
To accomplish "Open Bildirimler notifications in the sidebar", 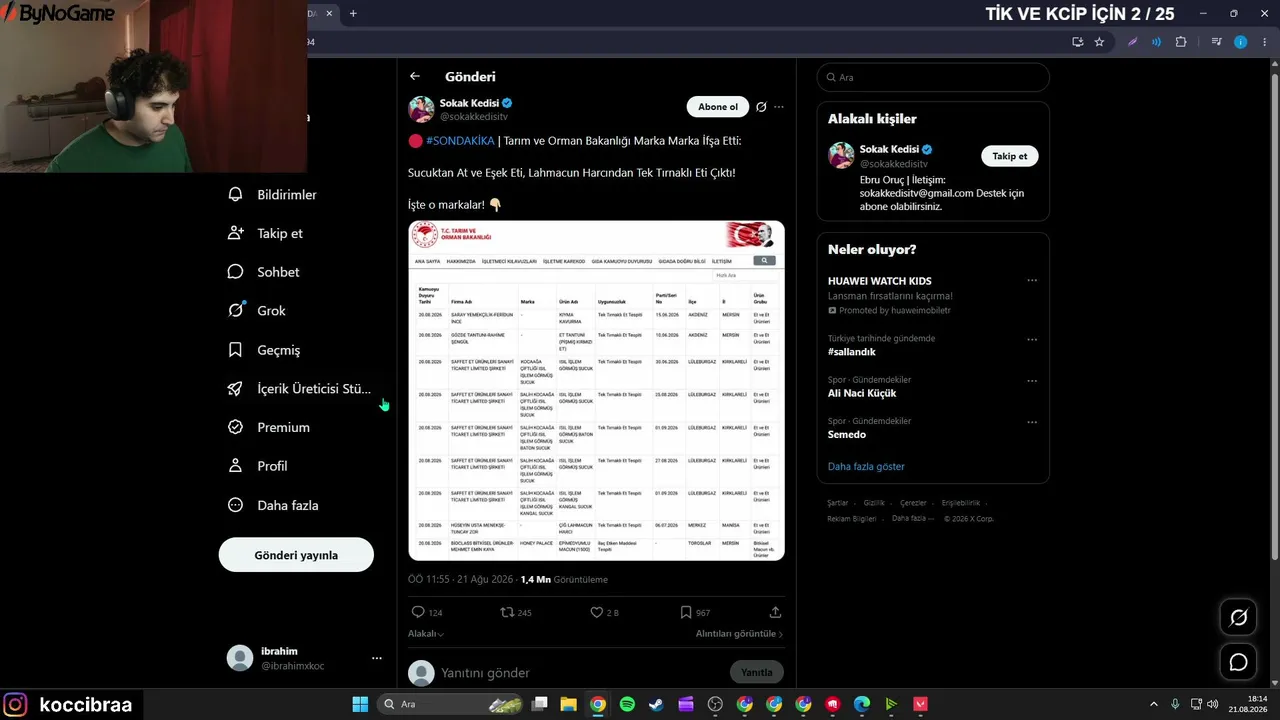I will pos(272,194).
